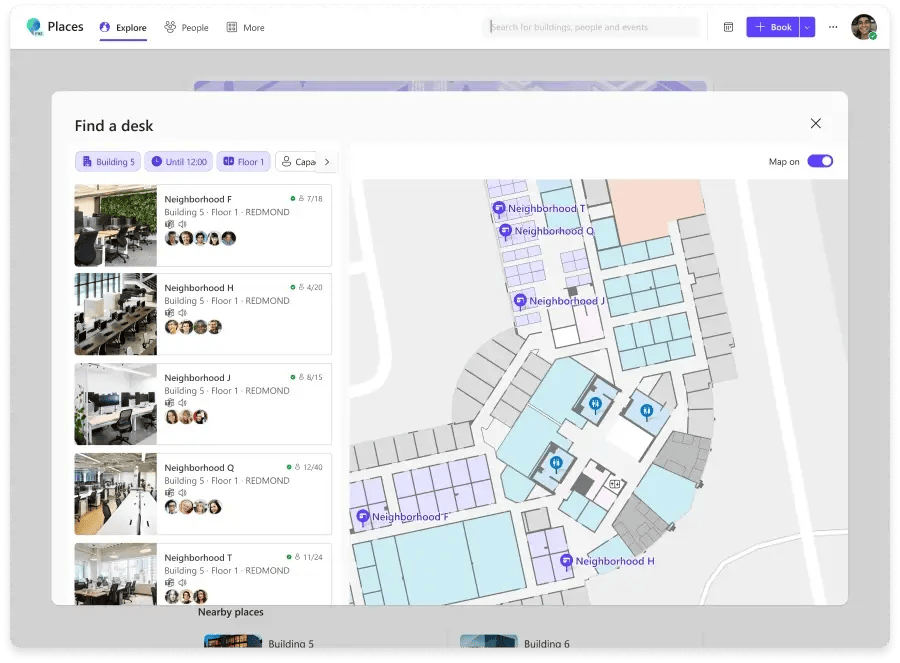Click the Book button
The image size is (900, 663).
tap(773, 27)
